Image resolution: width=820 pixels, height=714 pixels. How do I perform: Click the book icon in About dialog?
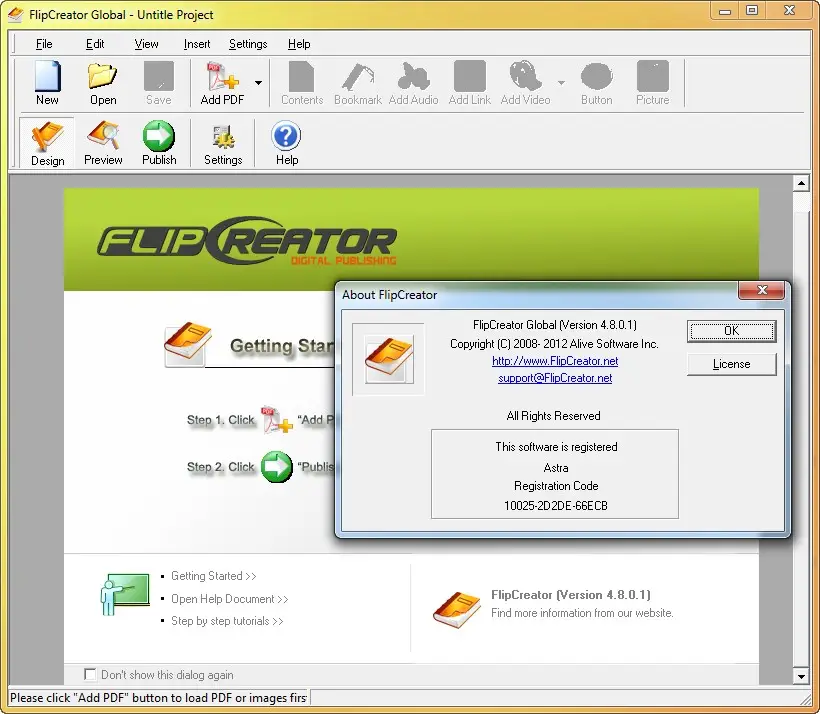(389, 359)
